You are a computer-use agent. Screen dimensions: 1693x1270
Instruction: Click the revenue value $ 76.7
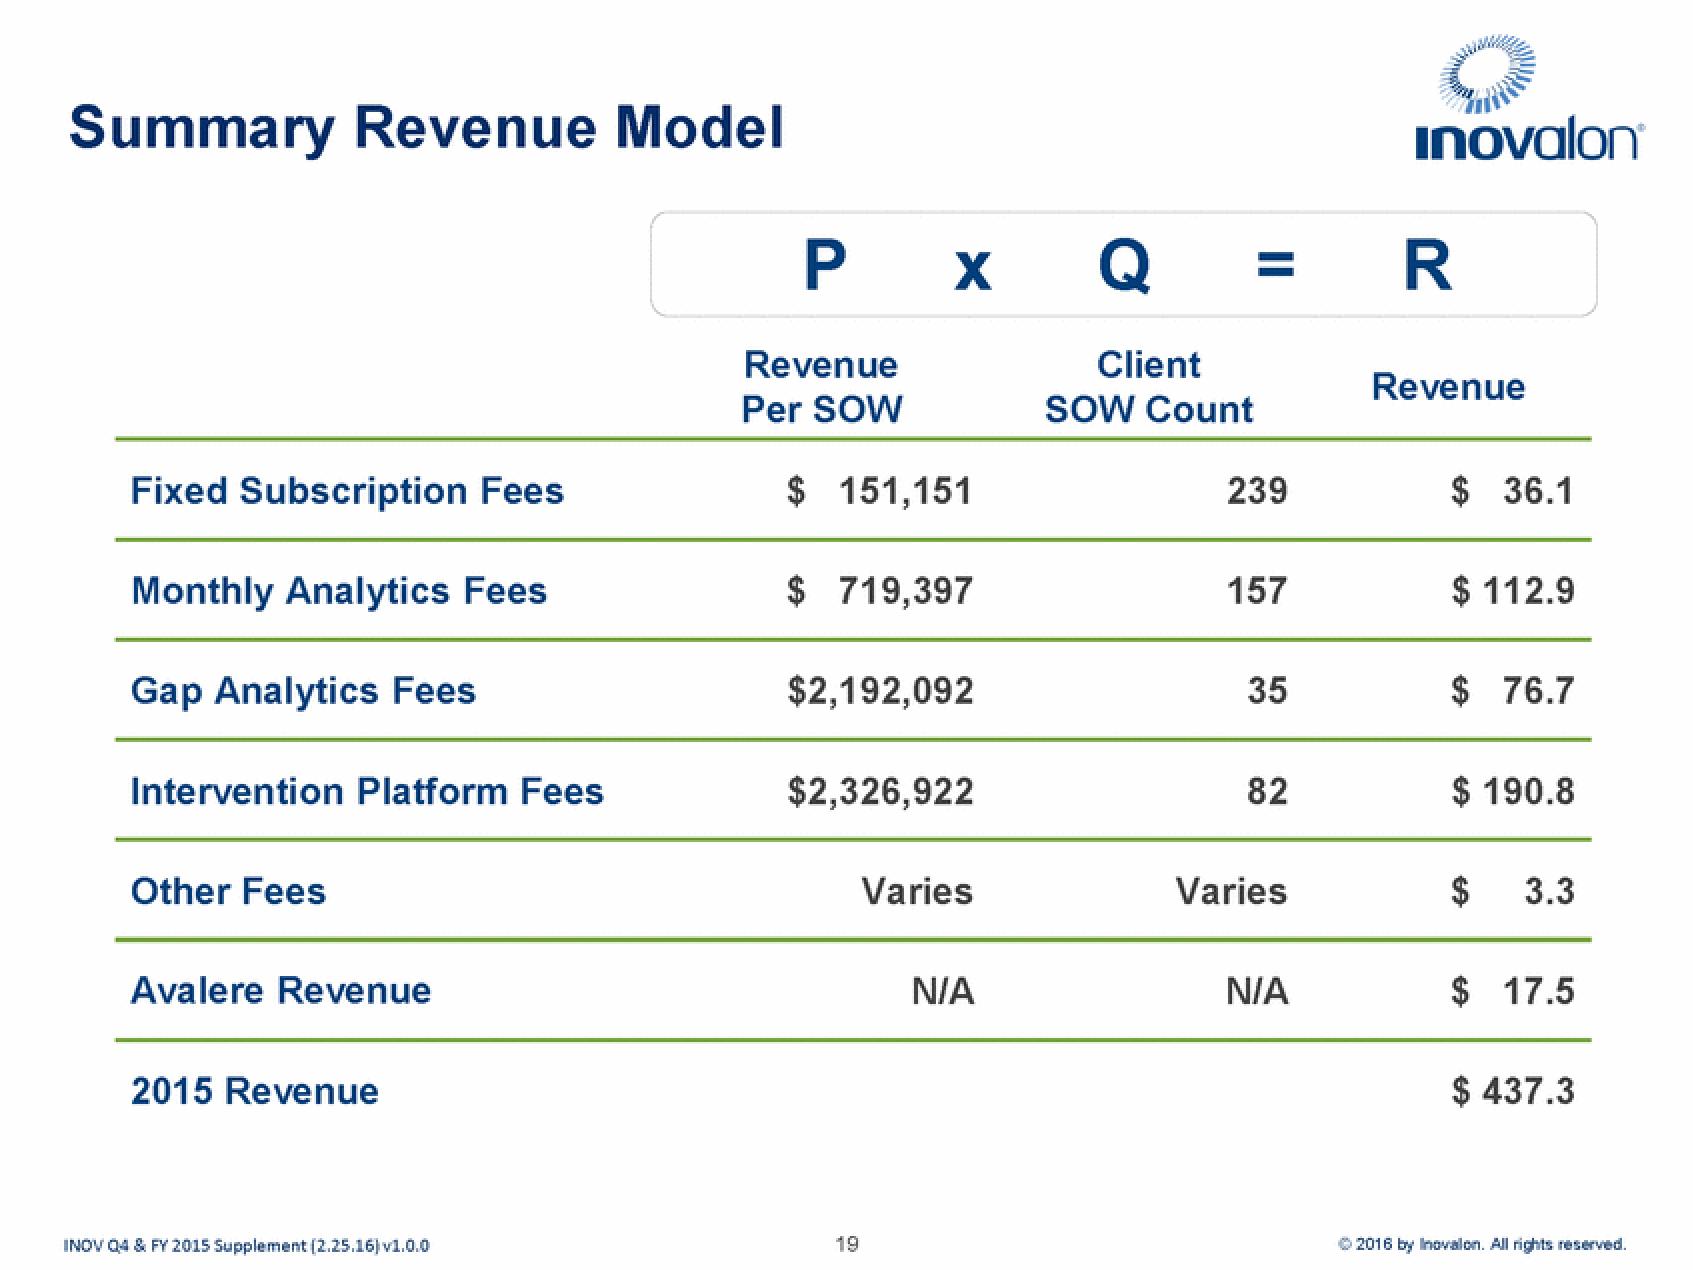point(1513,691)
